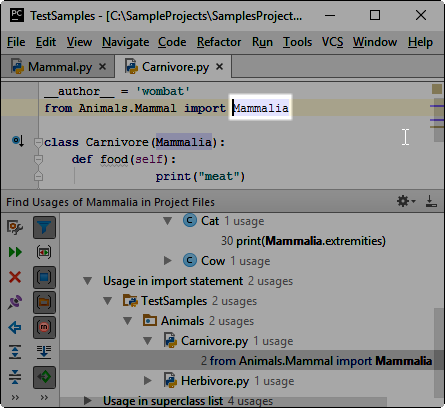Close the usages tab with red X
This screenshot has height=408, width=445.
coord(15,277)
